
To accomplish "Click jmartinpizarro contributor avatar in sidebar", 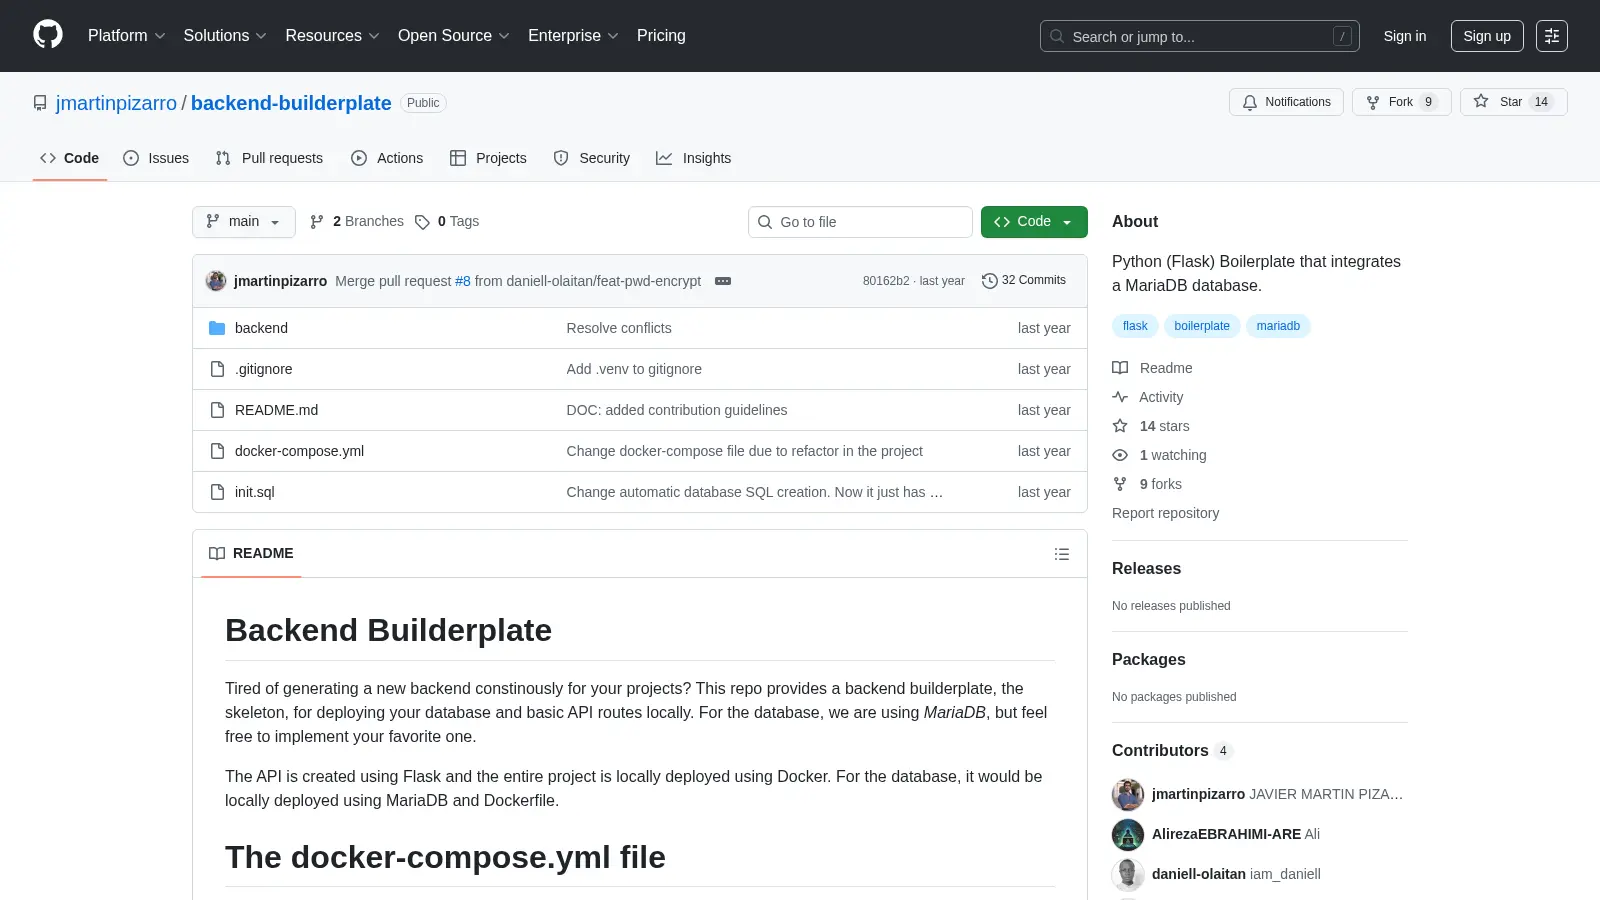I will [x=1128, y=794].
